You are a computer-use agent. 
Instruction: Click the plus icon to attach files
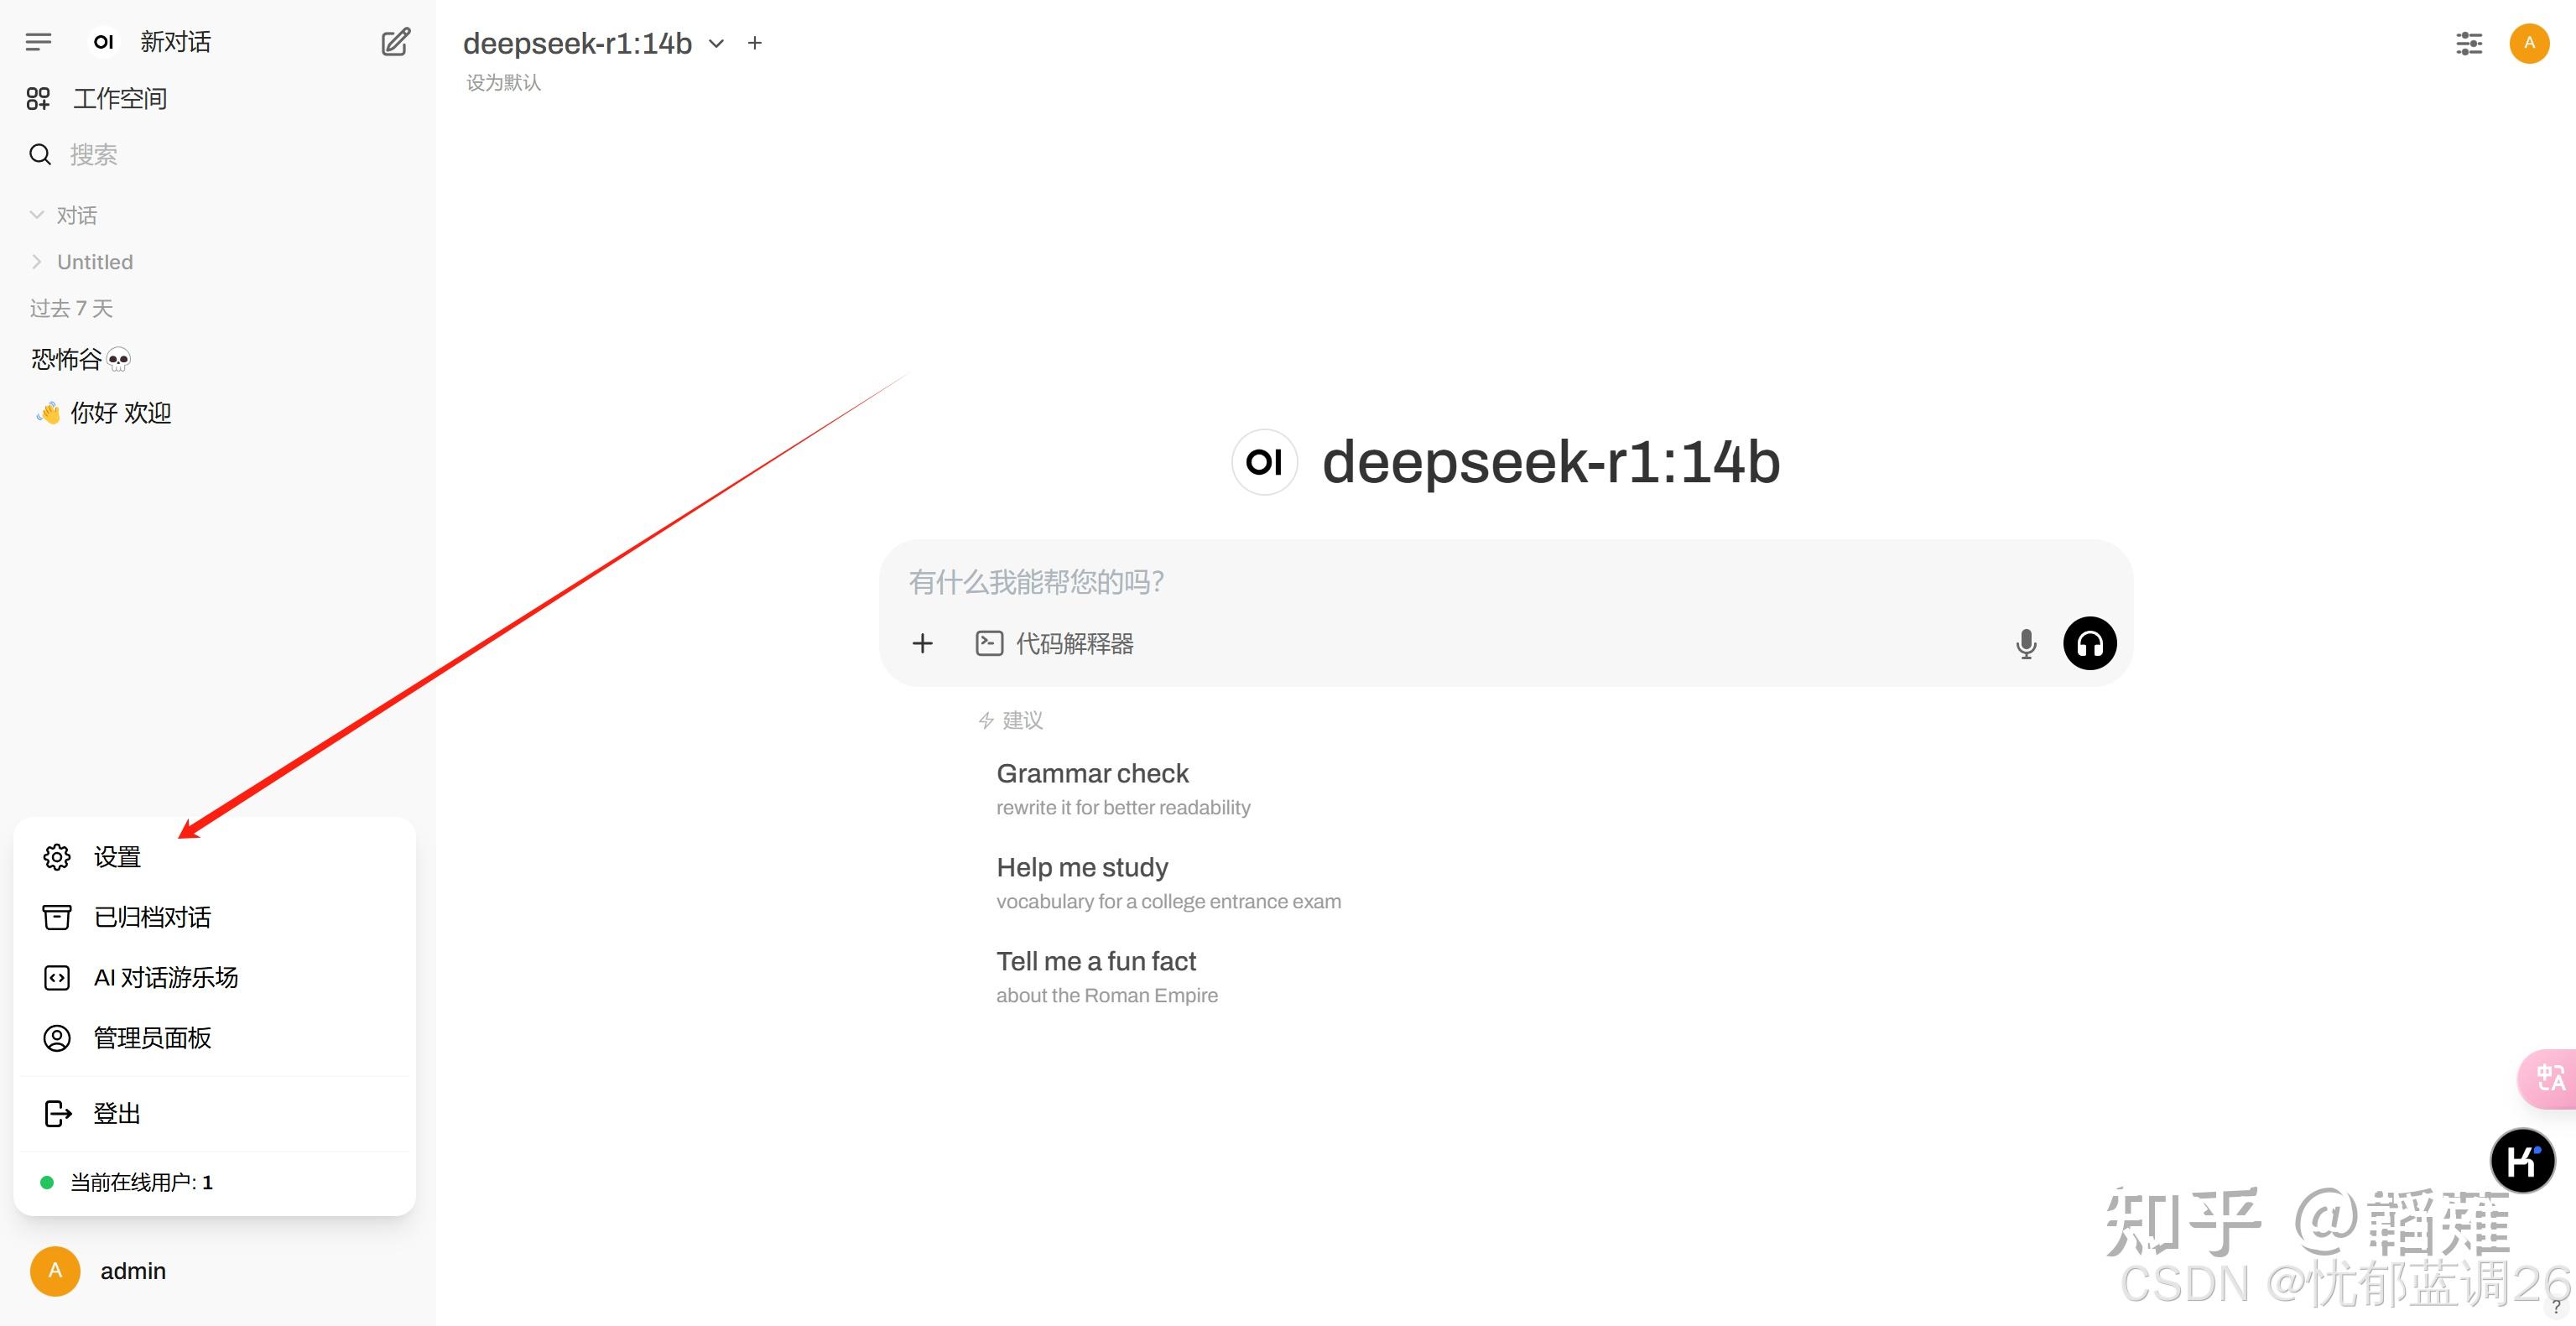tap(922, 643)
